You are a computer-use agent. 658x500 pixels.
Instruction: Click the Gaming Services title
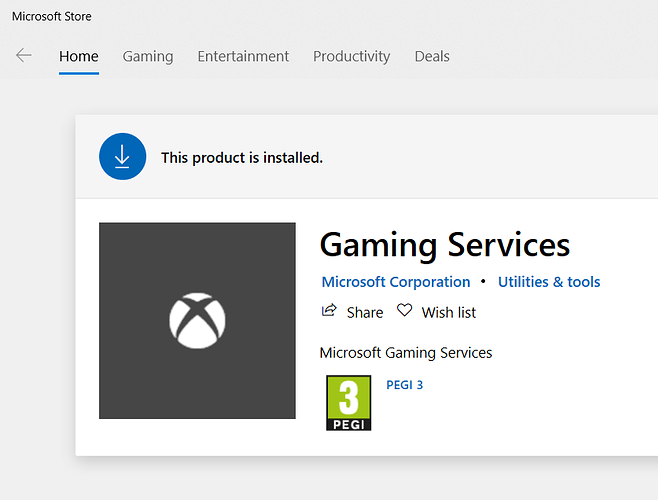445,245
